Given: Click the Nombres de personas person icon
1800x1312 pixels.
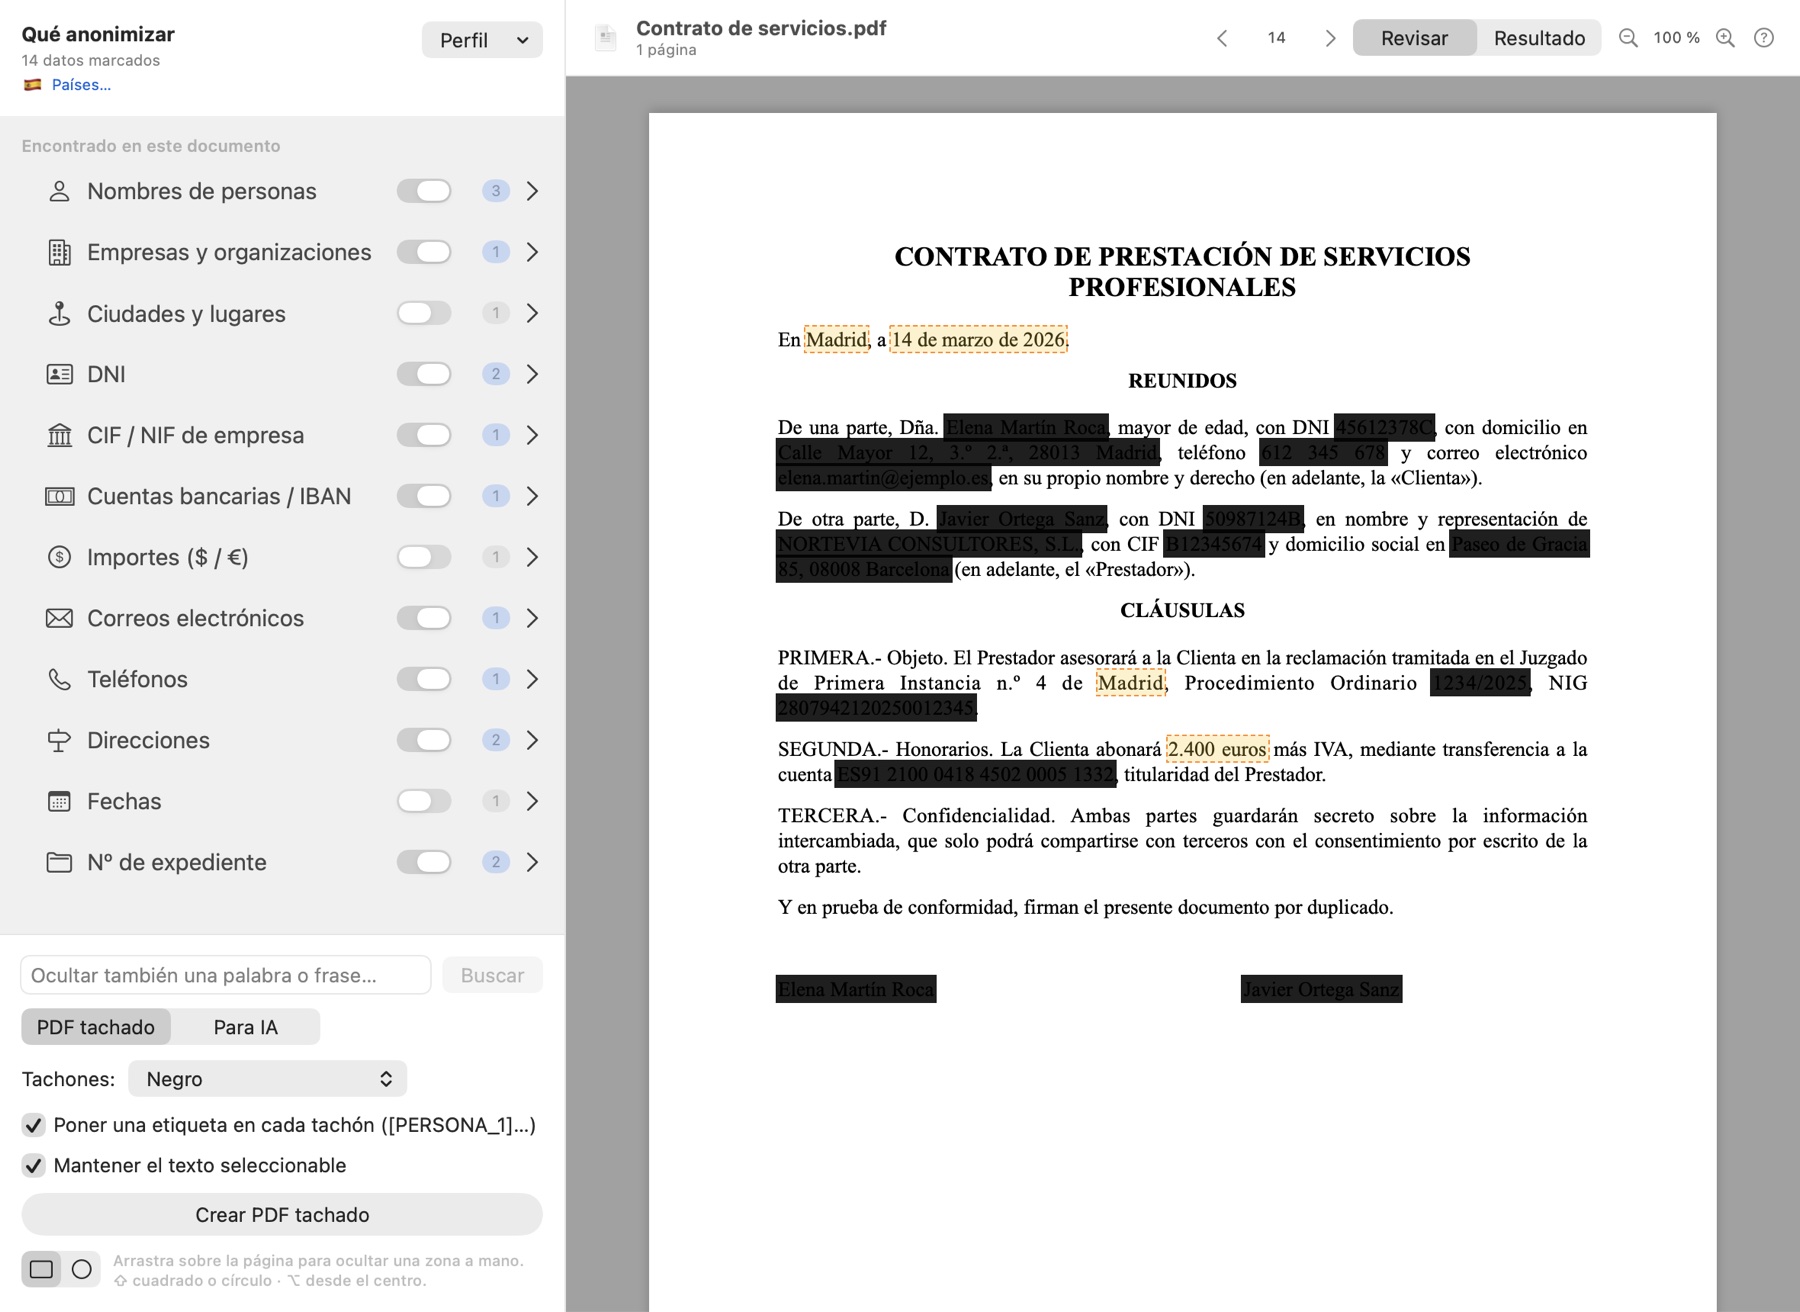Looking at the screenshot, I should pos(60,191).
